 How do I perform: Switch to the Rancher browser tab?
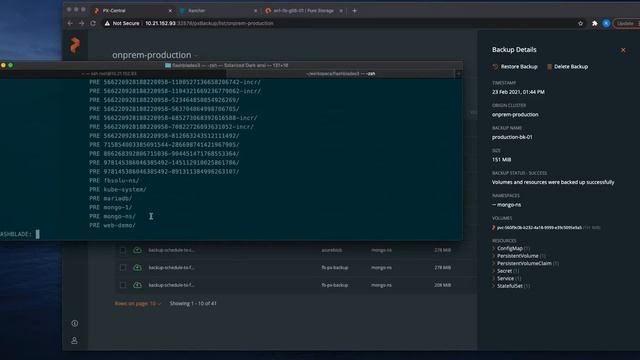pyautogui.click(x=218, y=11)
